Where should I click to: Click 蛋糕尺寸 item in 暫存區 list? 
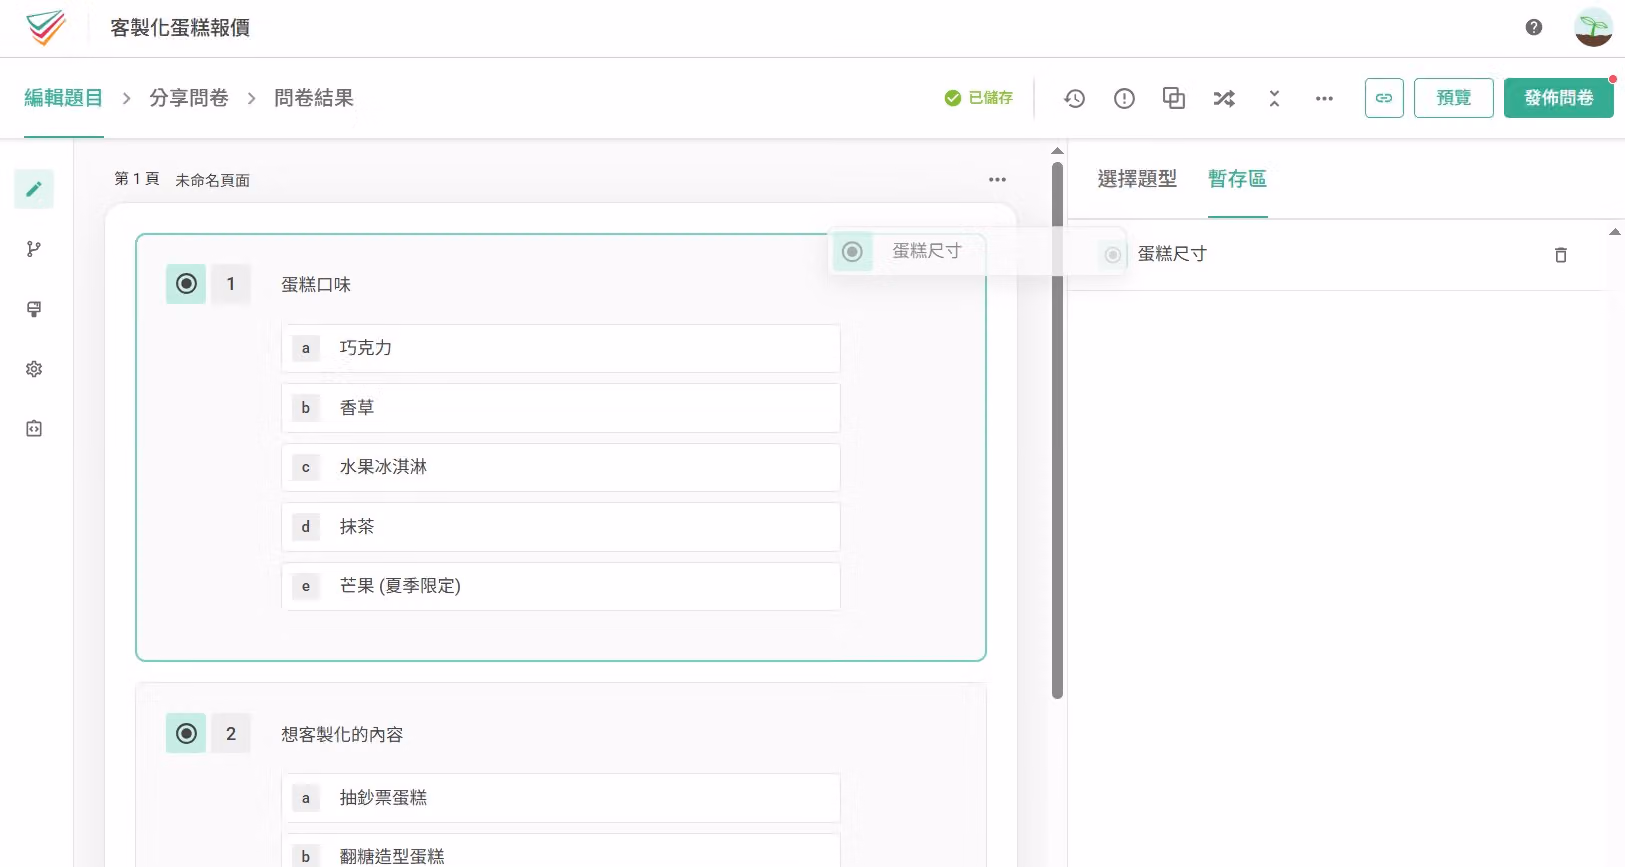tap(1337, 255)
